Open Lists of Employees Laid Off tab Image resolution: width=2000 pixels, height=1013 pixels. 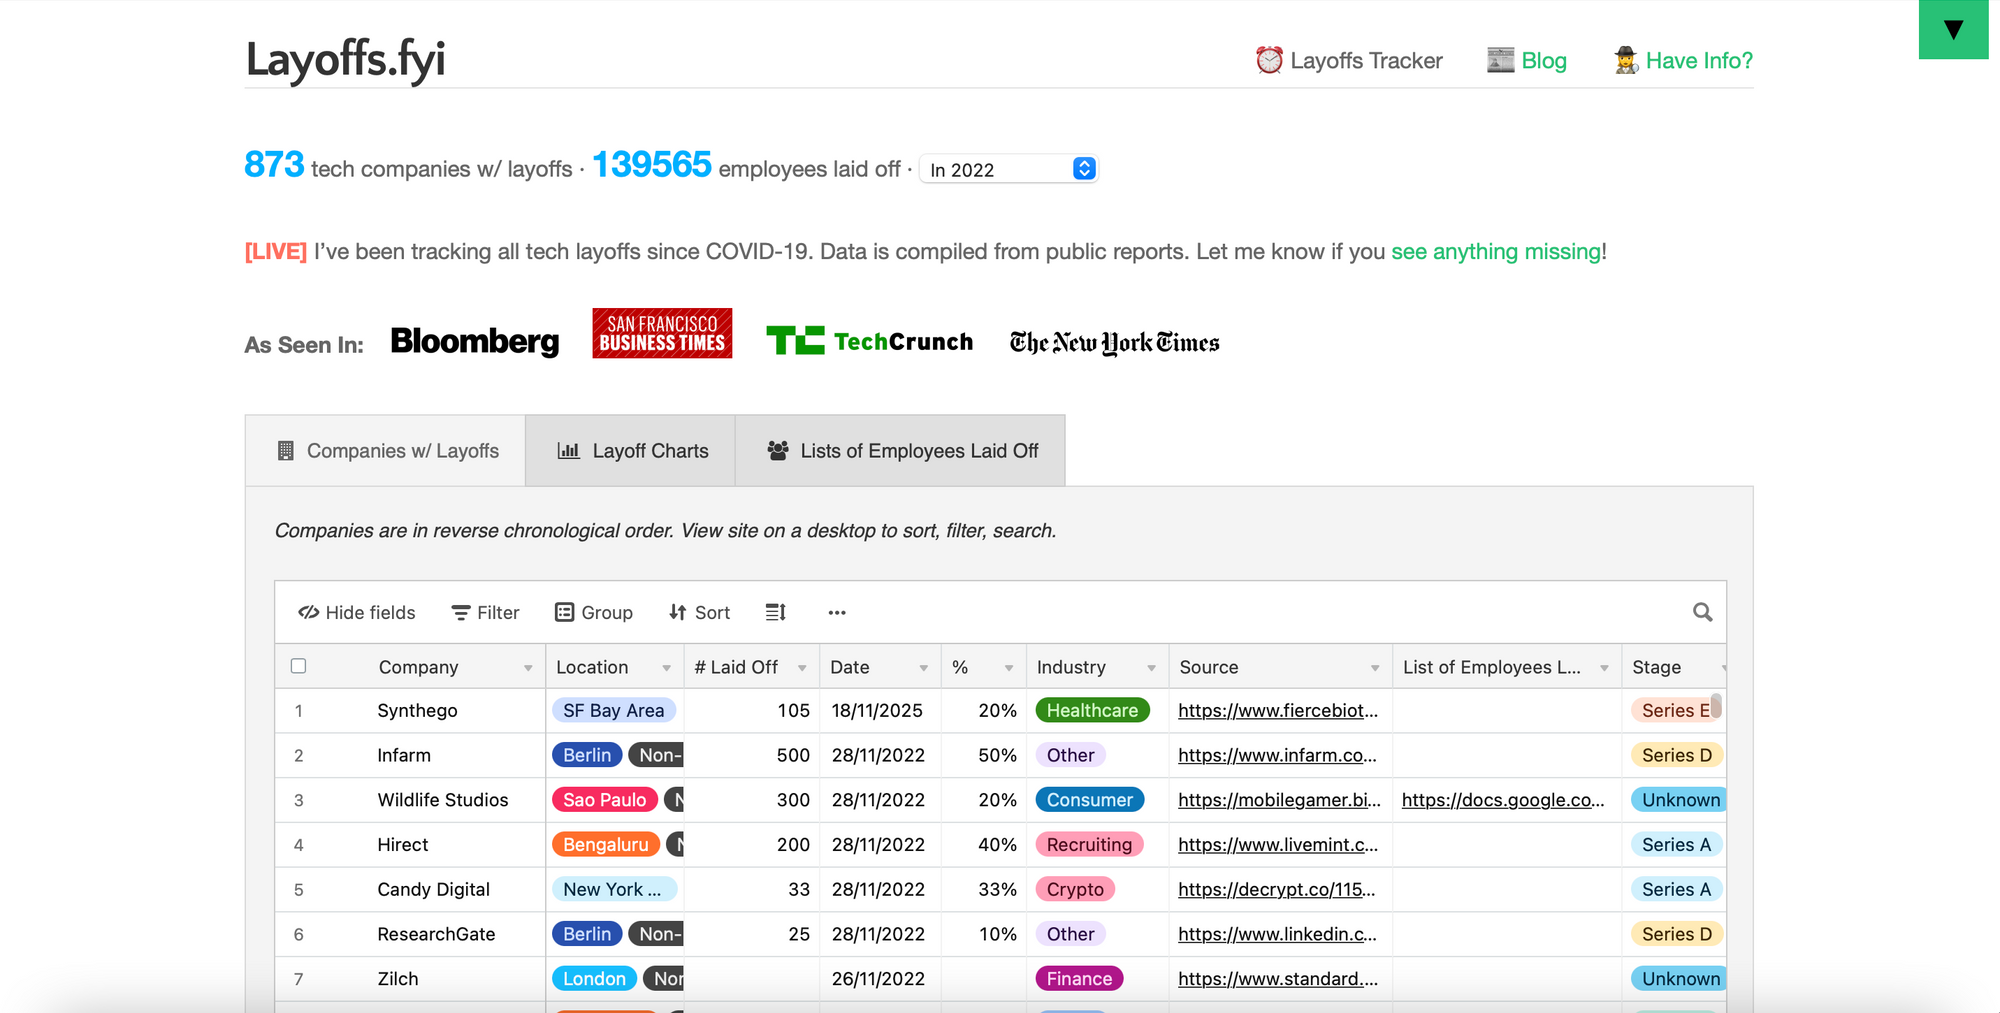(901, 451)
